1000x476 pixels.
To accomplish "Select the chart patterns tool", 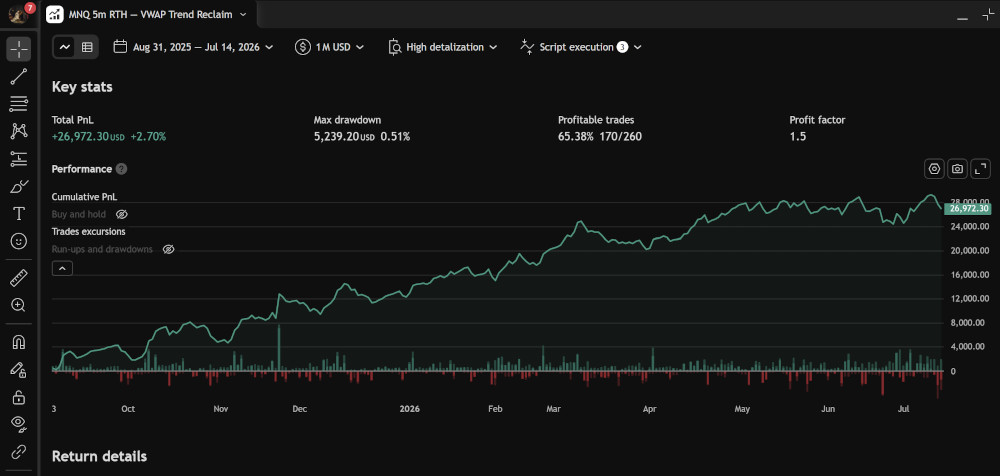I will click(18, 131).
